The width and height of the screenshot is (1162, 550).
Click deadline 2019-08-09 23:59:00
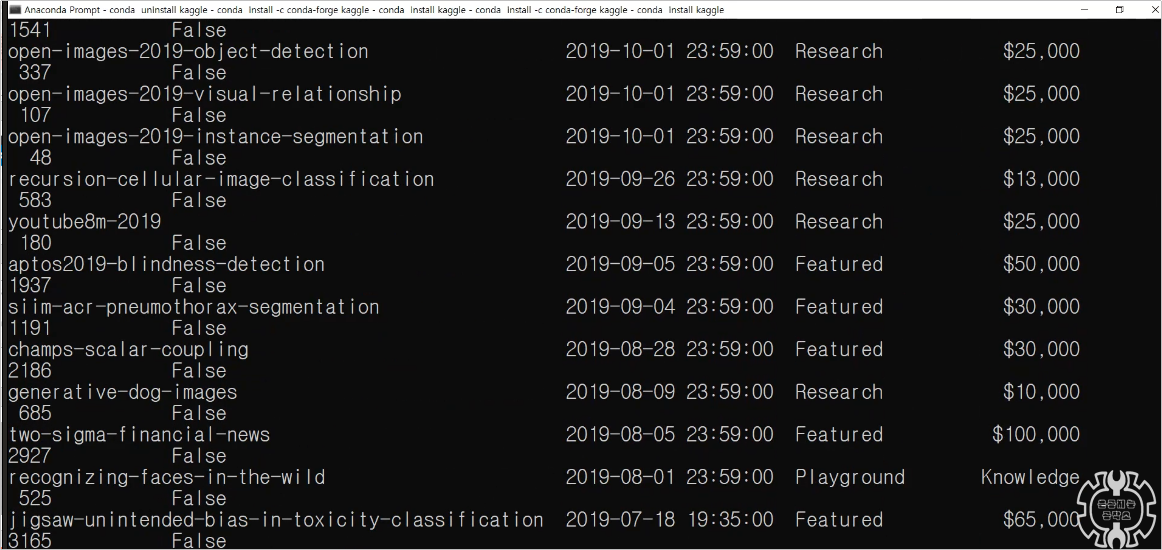pyautogui.click(x=670, y=392)
